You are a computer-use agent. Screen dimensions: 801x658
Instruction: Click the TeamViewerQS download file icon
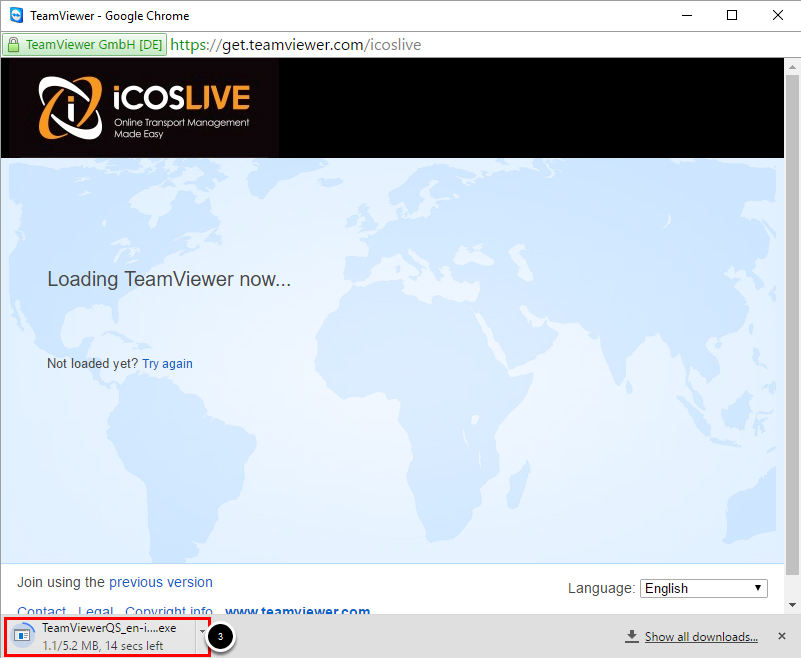tap(22, 635)
